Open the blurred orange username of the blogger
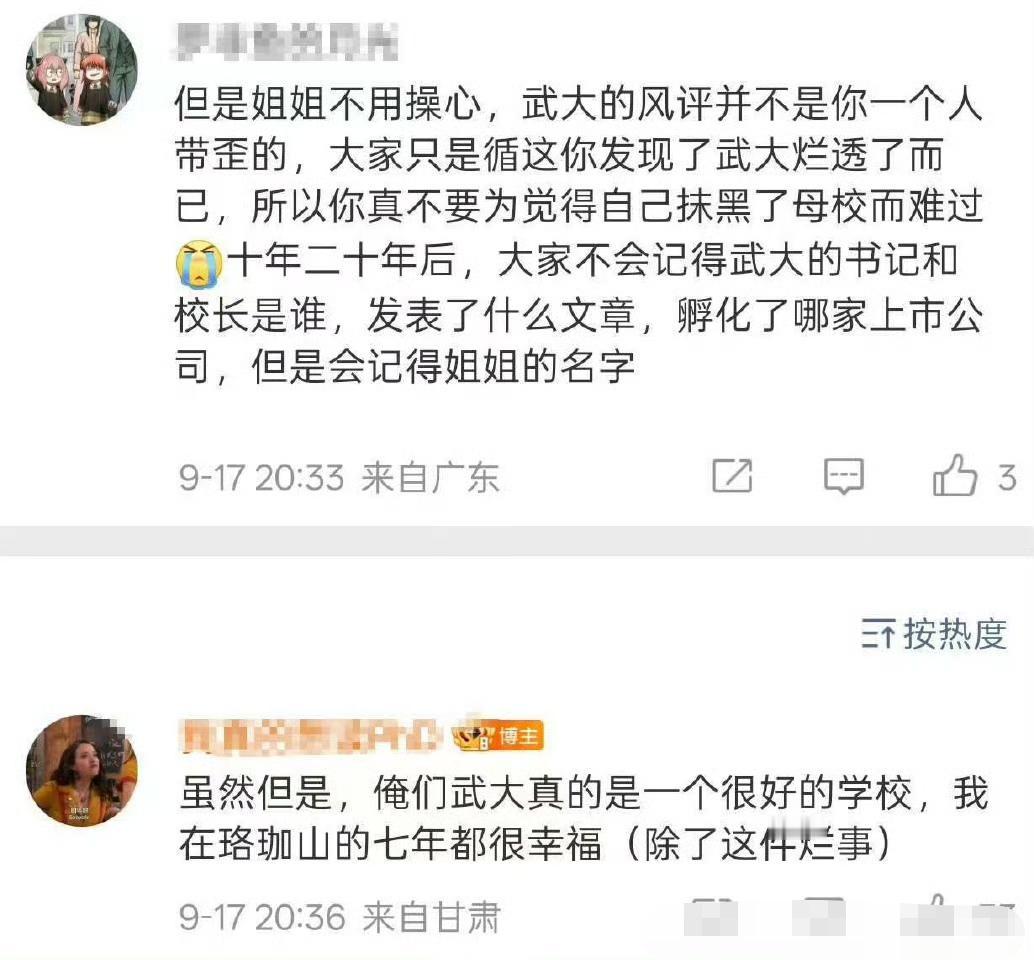Viewport: 1034px width, 960px height. coord(312,736)
